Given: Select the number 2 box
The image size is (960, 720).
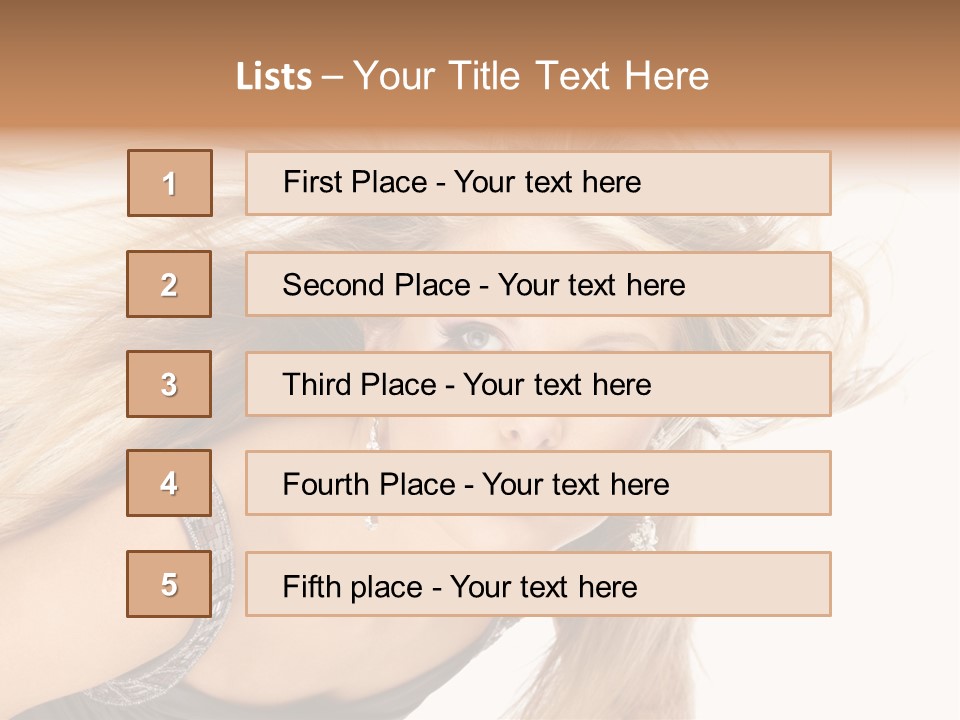Looking at the screenshot, I should pos(169,284).
